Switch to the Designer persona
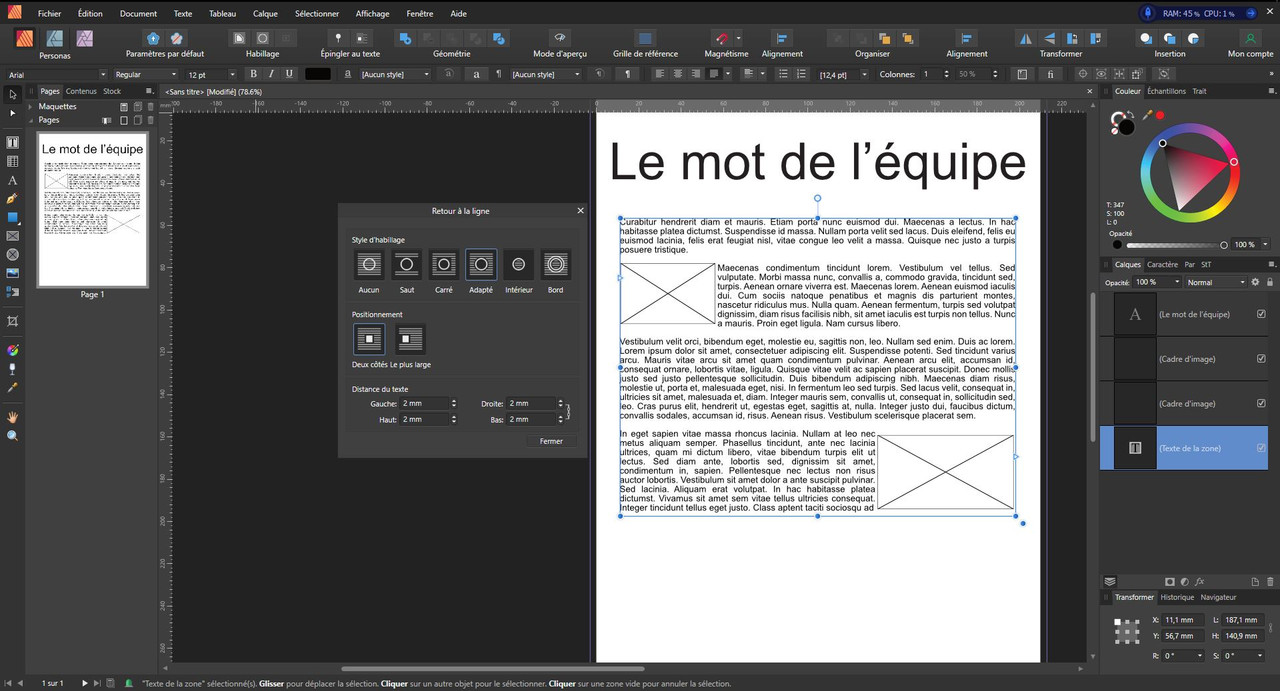 56,38
